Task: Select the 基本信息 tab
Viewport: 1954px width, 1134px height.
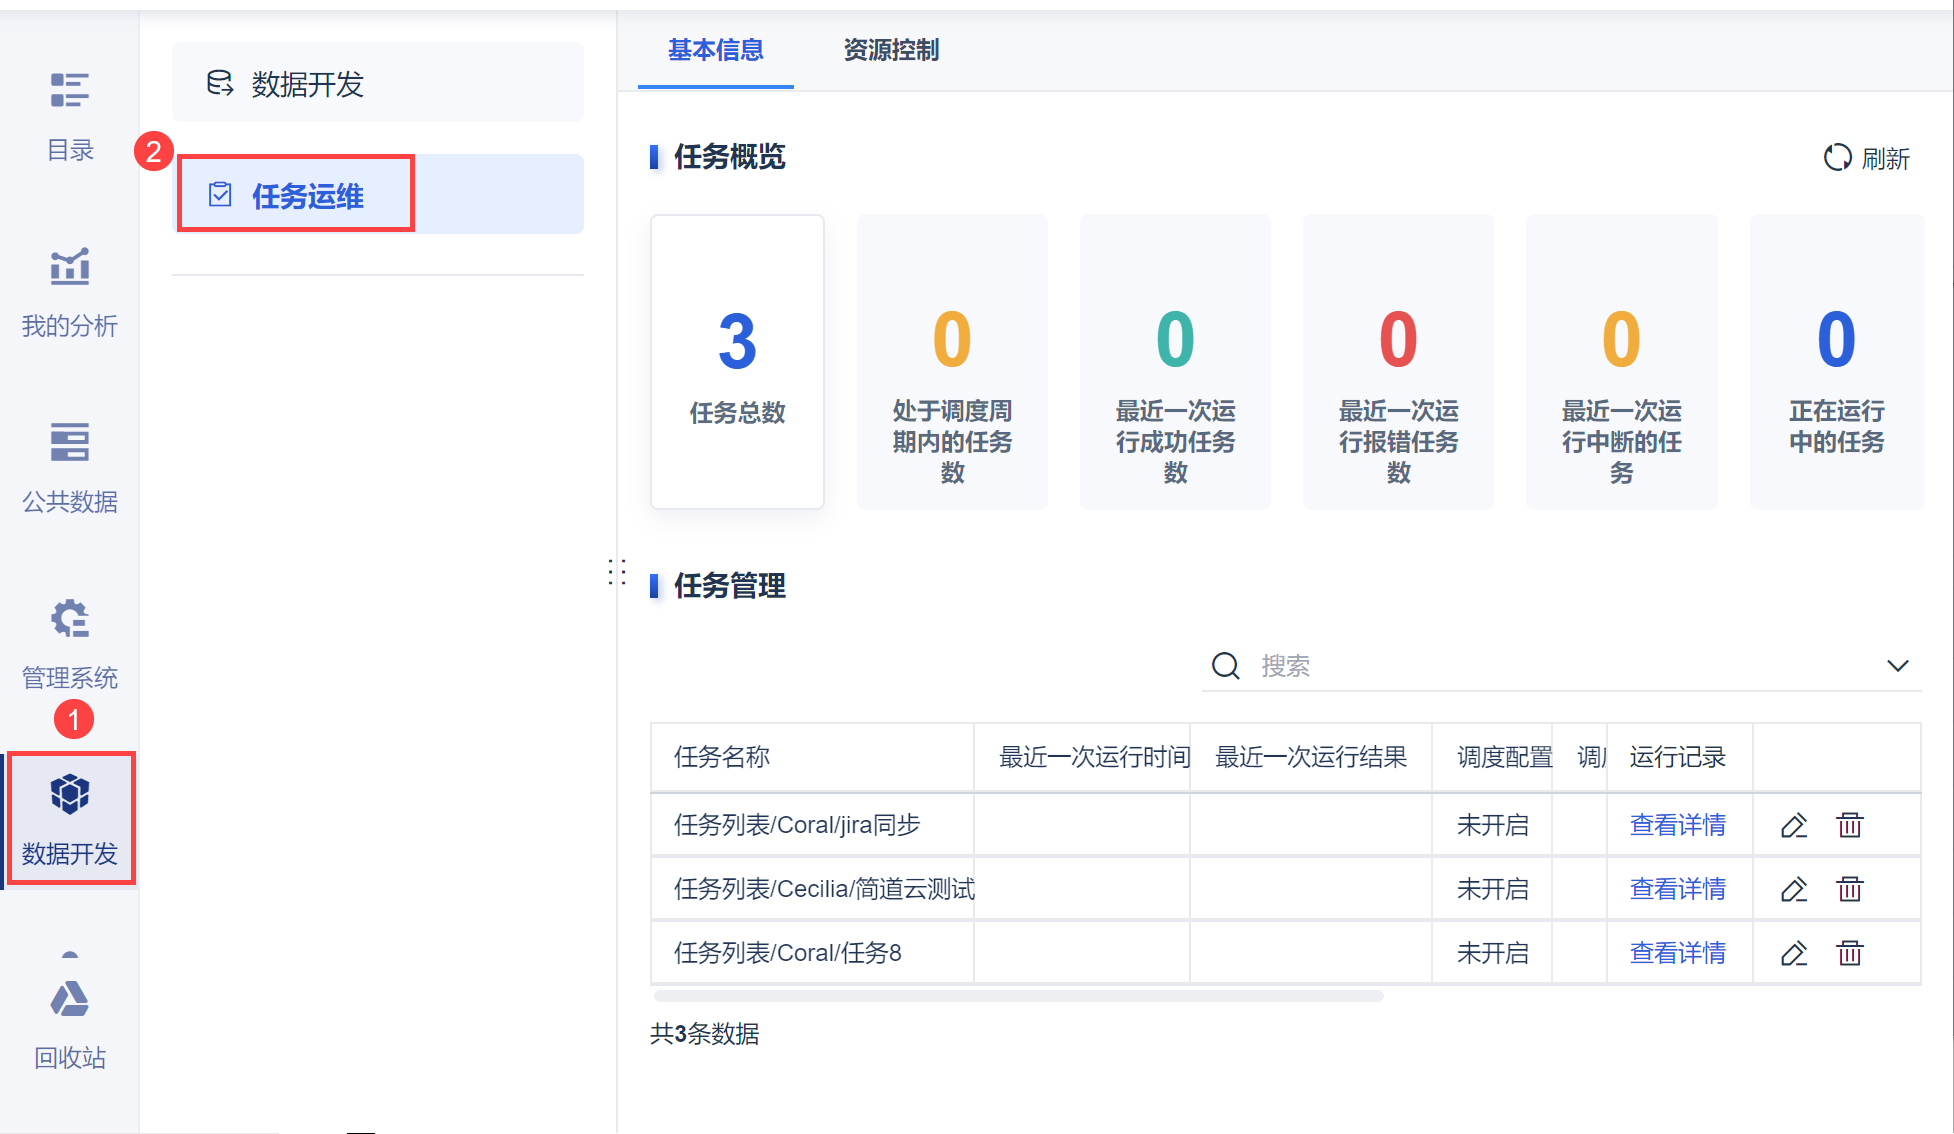Action: pos(716,50)
